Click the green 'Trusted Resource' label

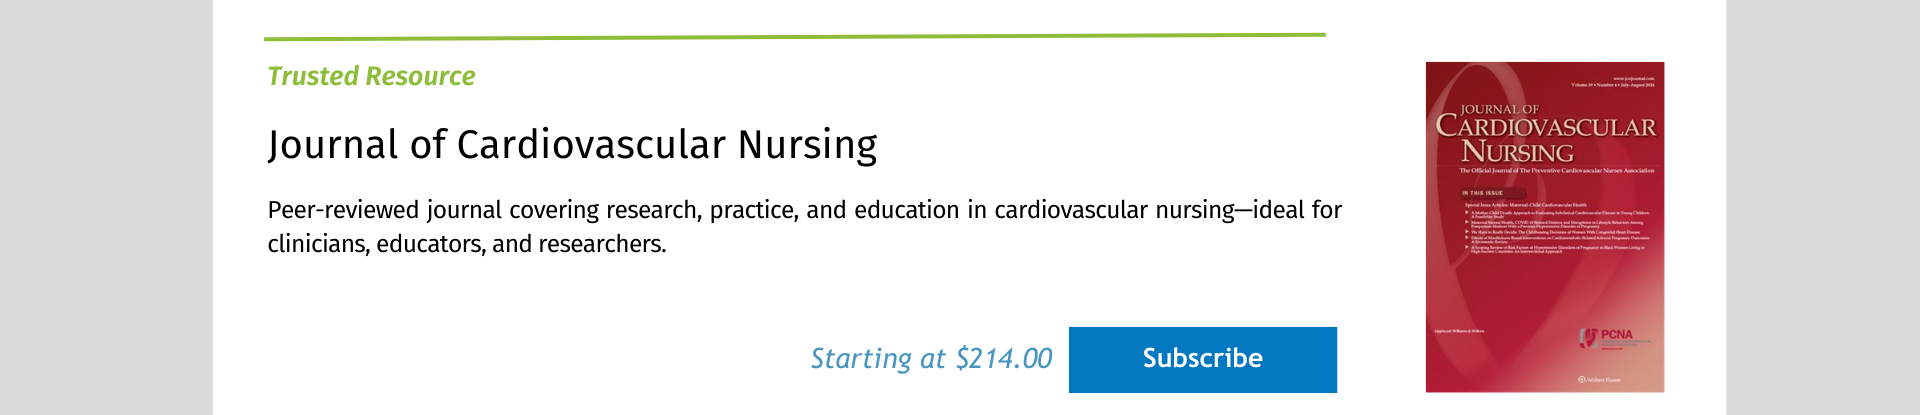pos(371,77)
